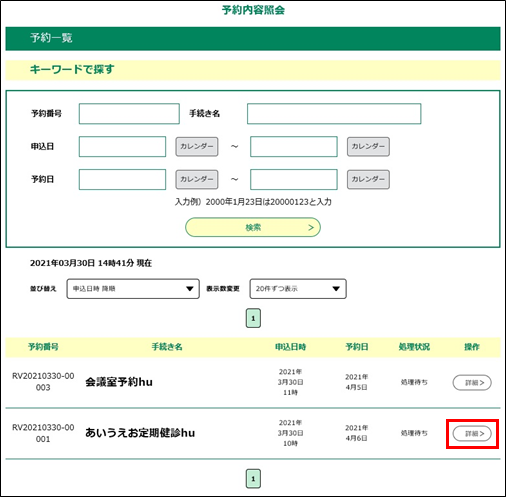The image size is (506, 497).
Task: Click the 入力例 date format hint text
Action: (x=253, y=202)
